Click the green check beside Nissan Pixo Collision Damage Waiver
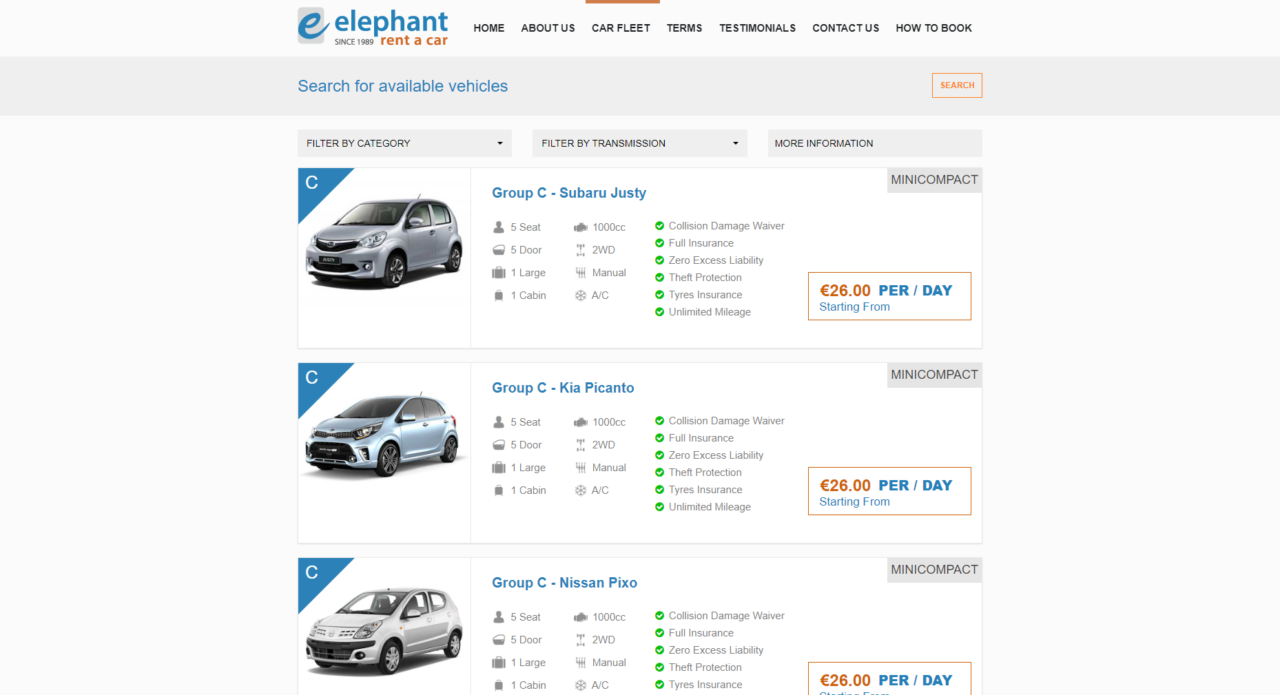The image size is (1280, 695). pyautogui.click(x=660, y=616)
